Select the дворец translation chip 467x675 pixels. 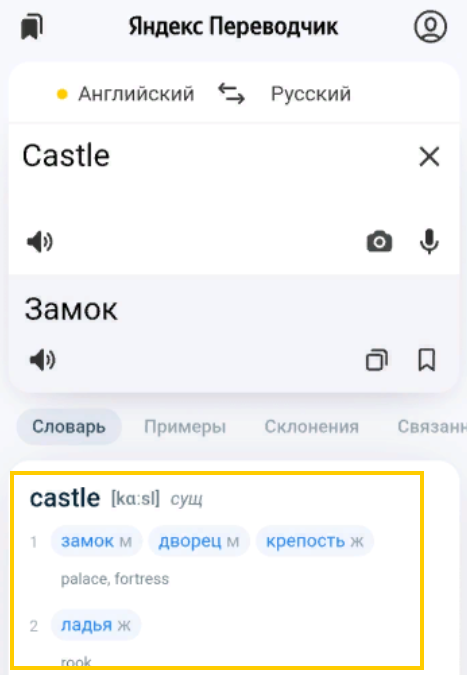pos(199,541)
